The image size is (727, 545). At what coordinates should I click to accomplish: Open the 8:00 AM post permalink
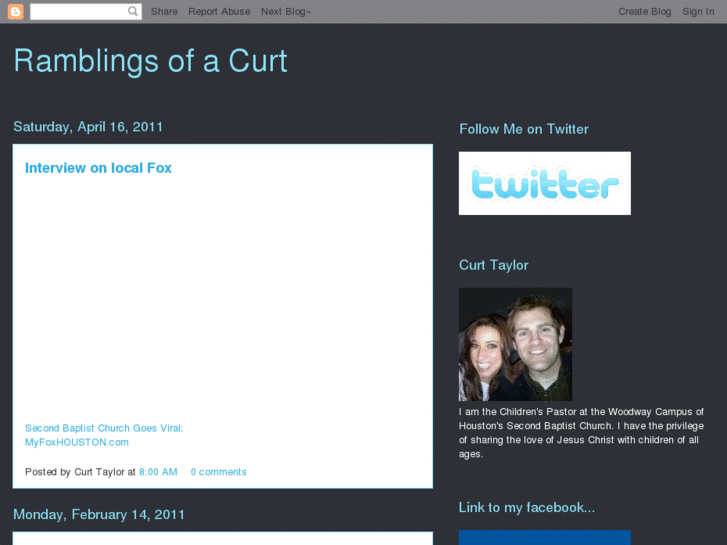tap(158, 472)
